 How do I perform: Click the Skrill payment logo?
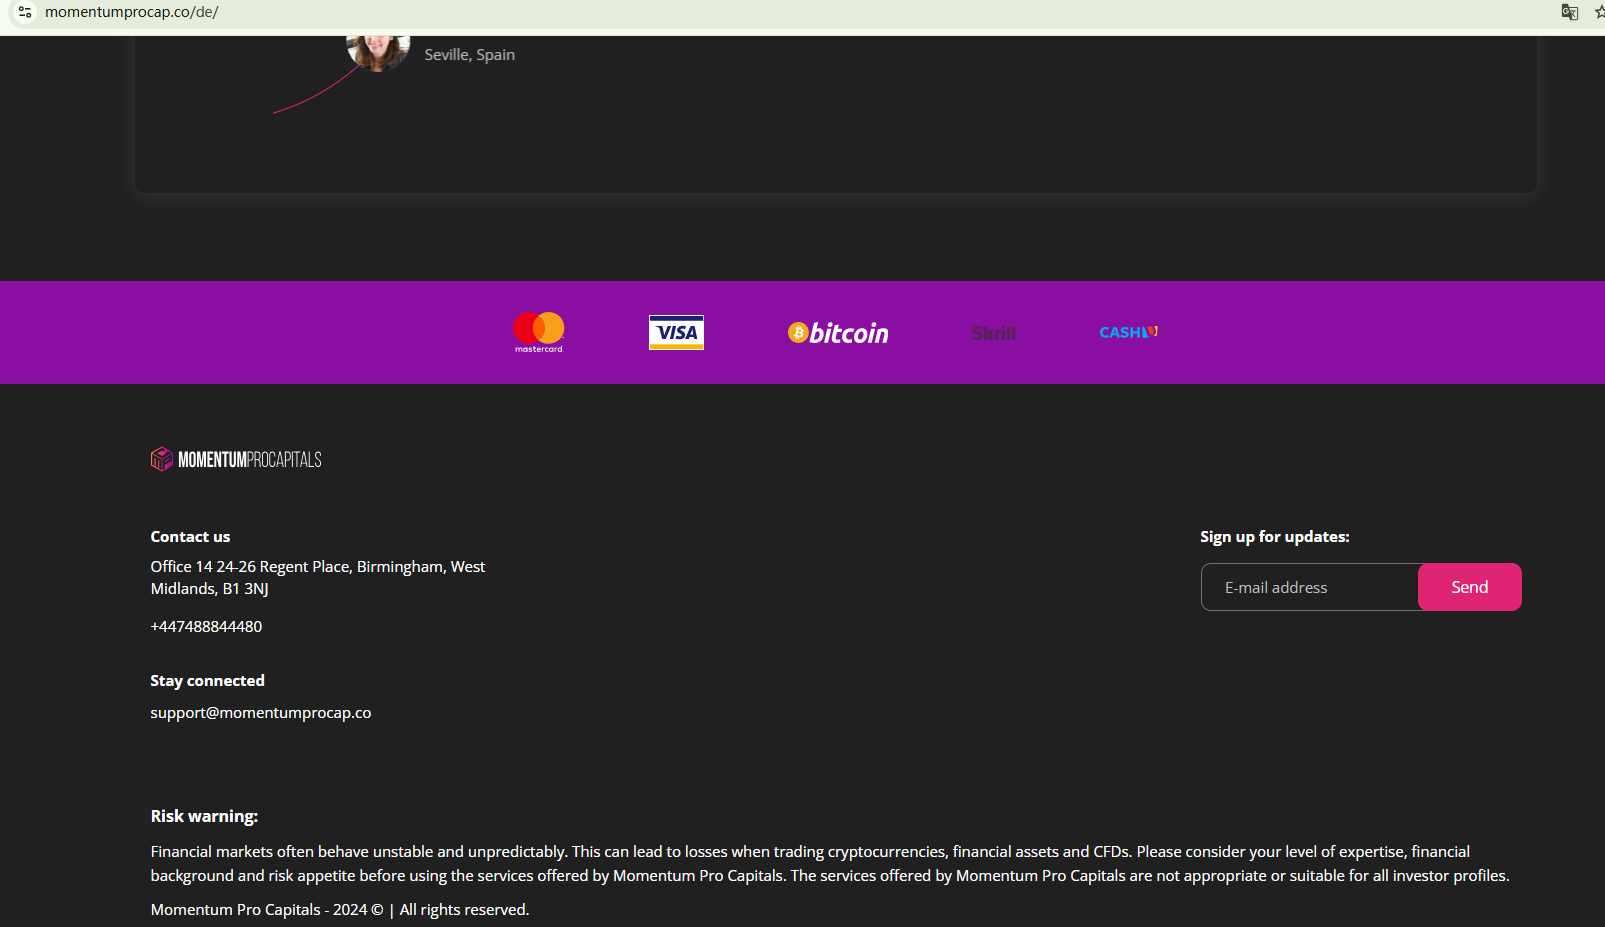[x=993, y=333]
